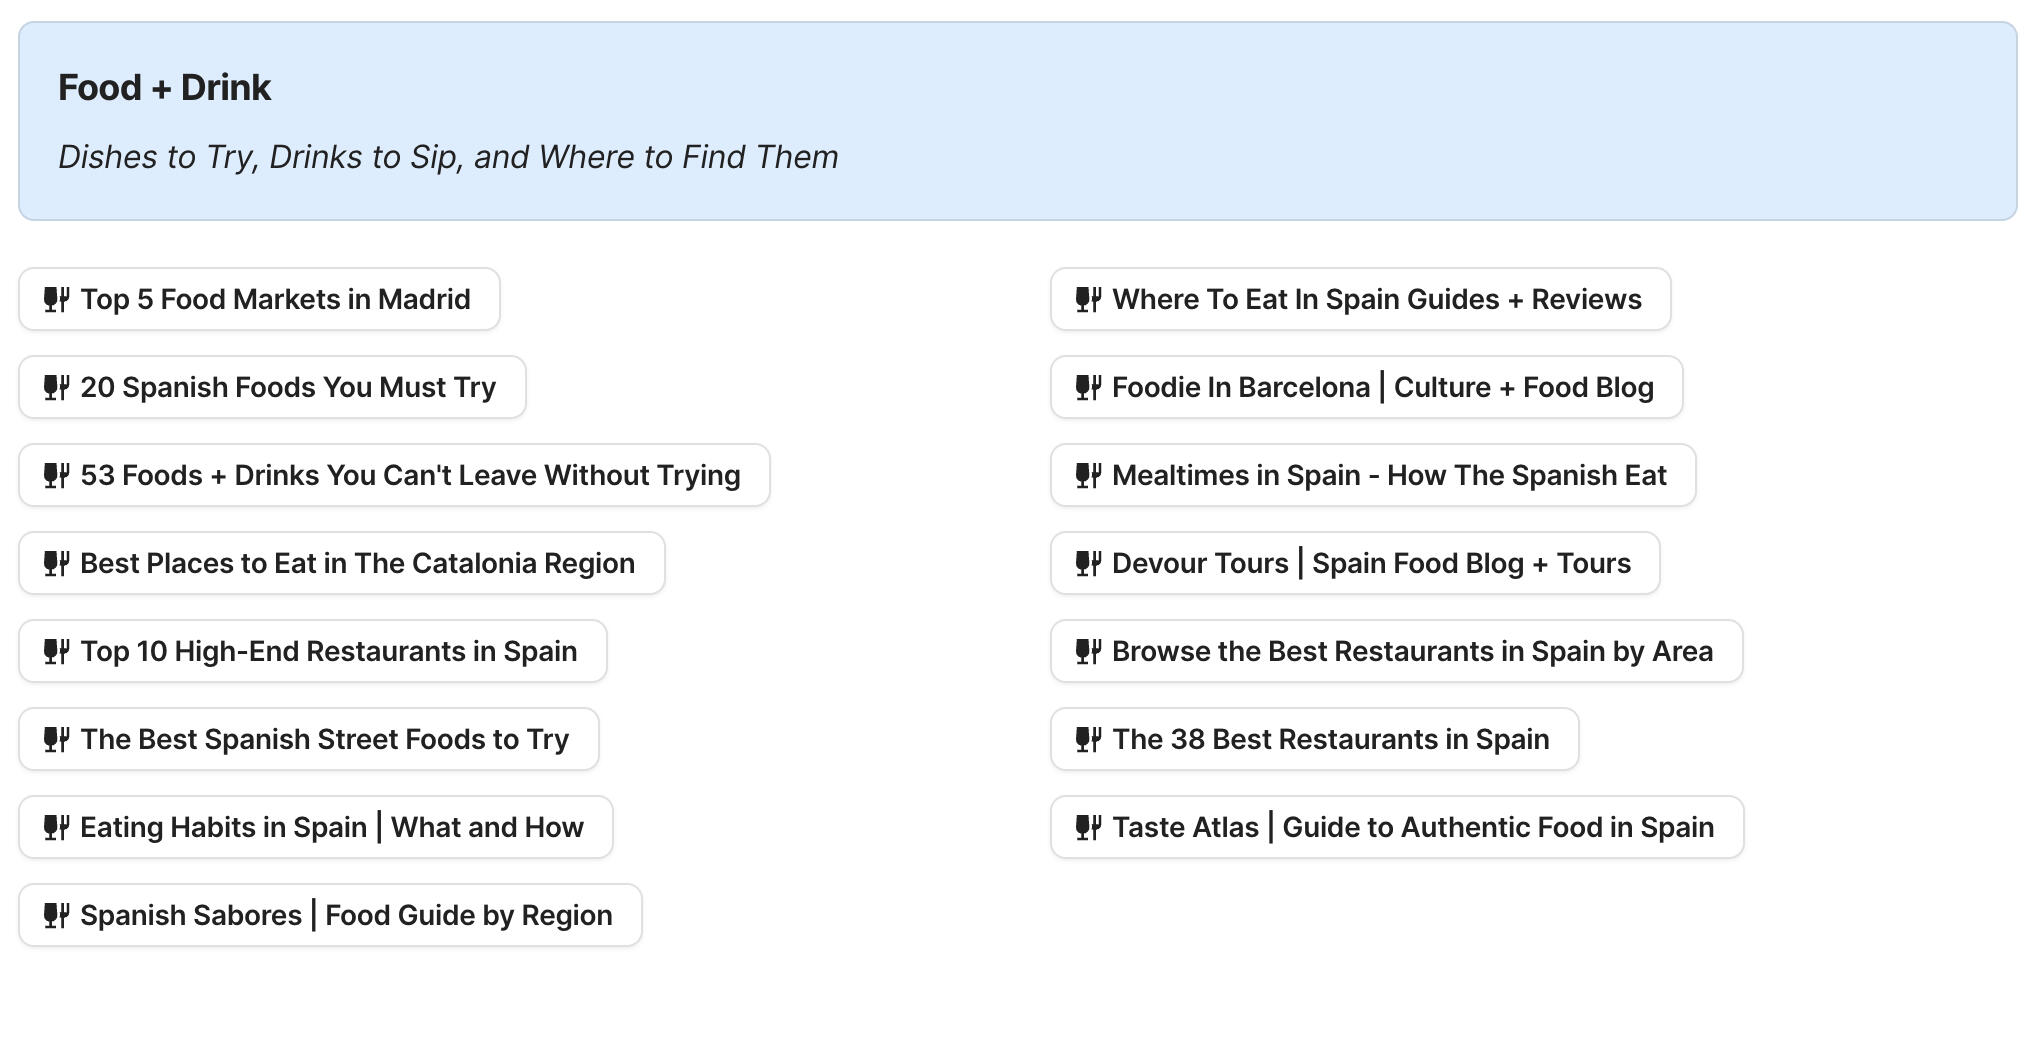Open The Best Spanish Street Foods to Try

coord(307,739)
